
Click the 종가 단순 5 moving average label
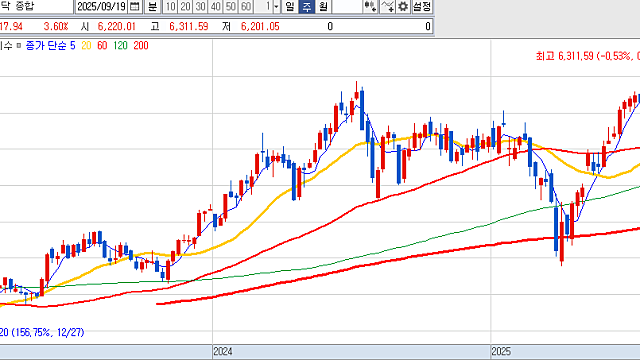pyautogui.click(x=51, y=46)
